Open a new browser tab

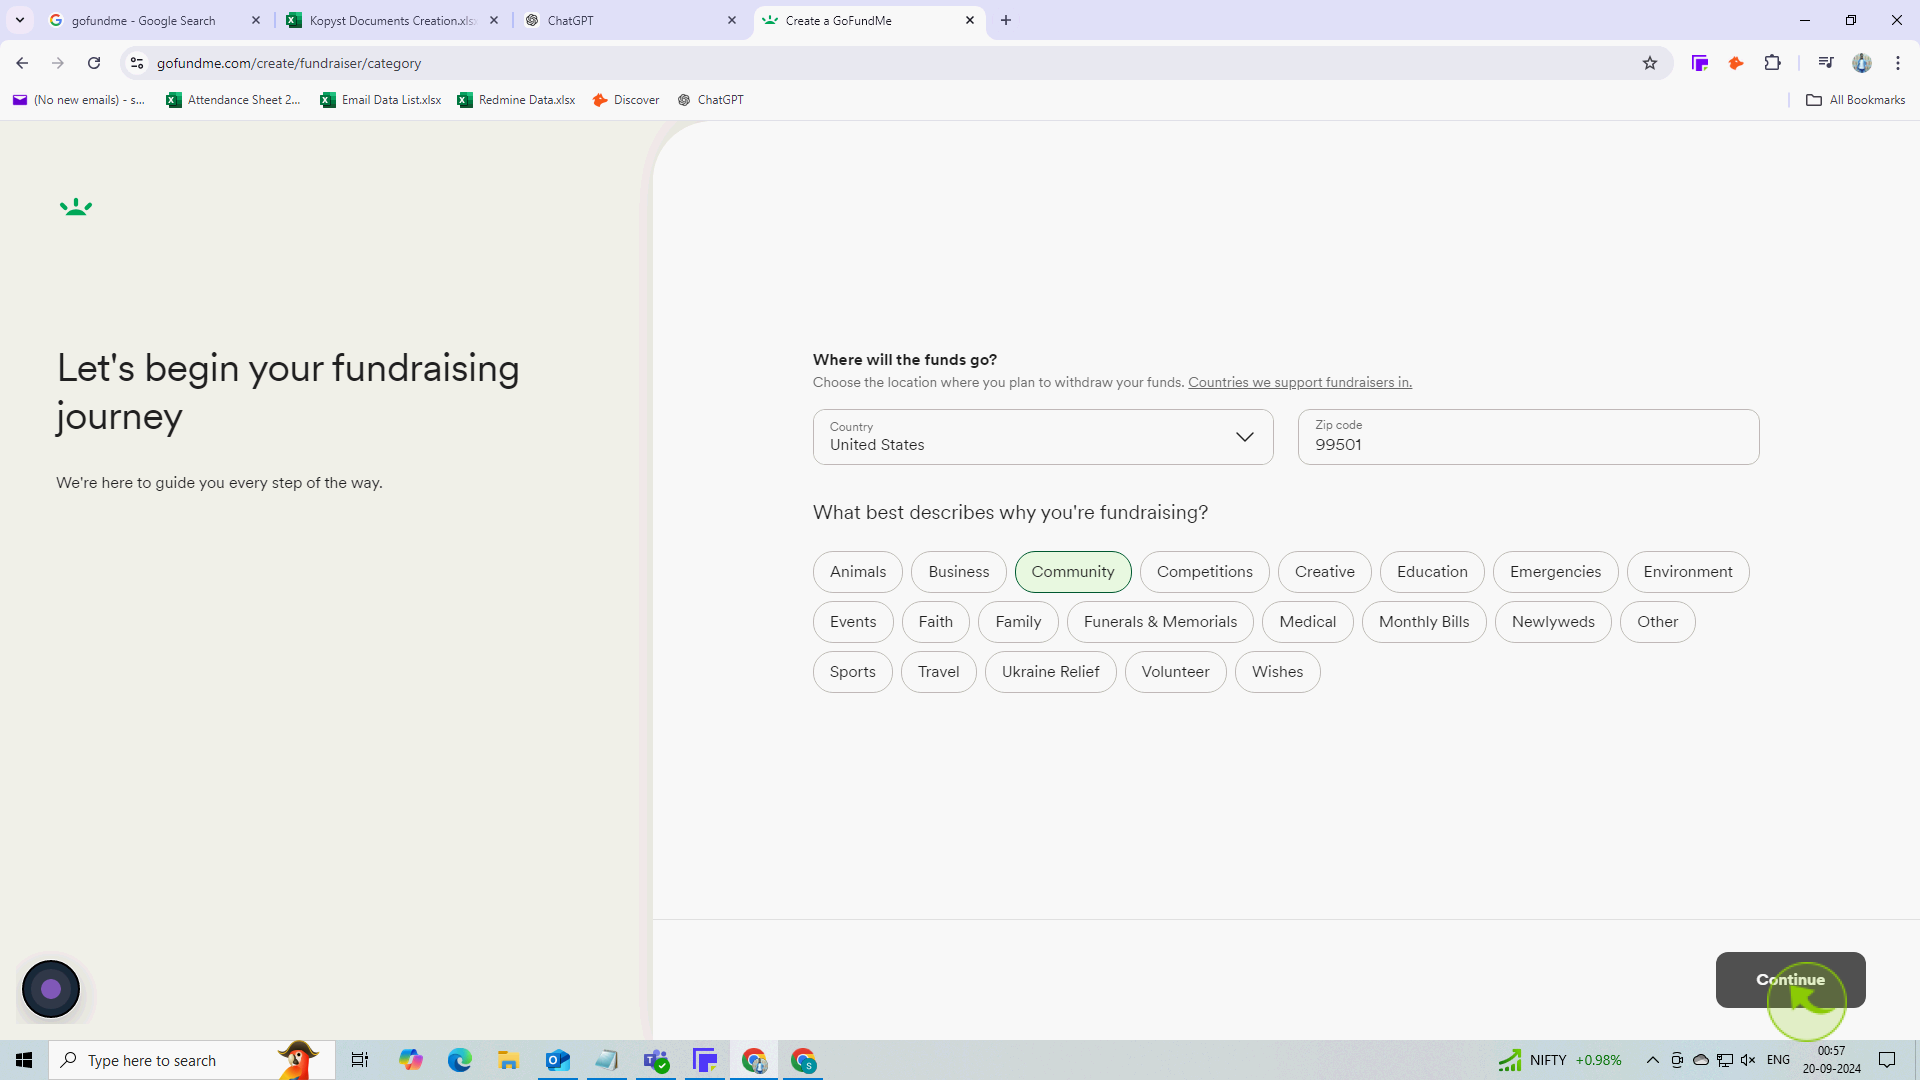click(x=1006, y=20)
